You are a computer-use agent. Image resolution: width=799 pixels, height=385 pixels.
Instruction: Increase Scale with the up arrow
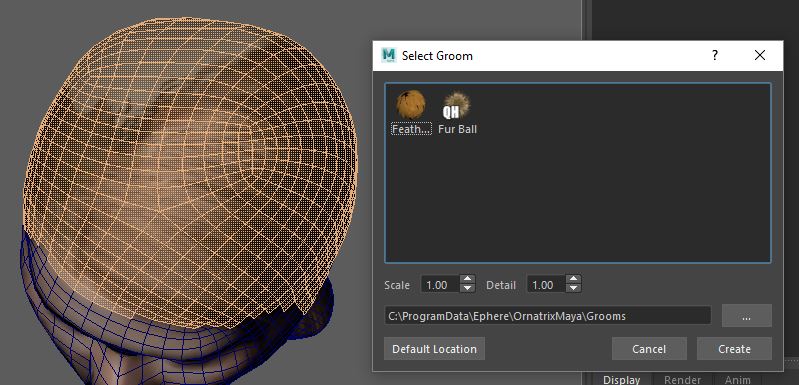pos(467,280)
